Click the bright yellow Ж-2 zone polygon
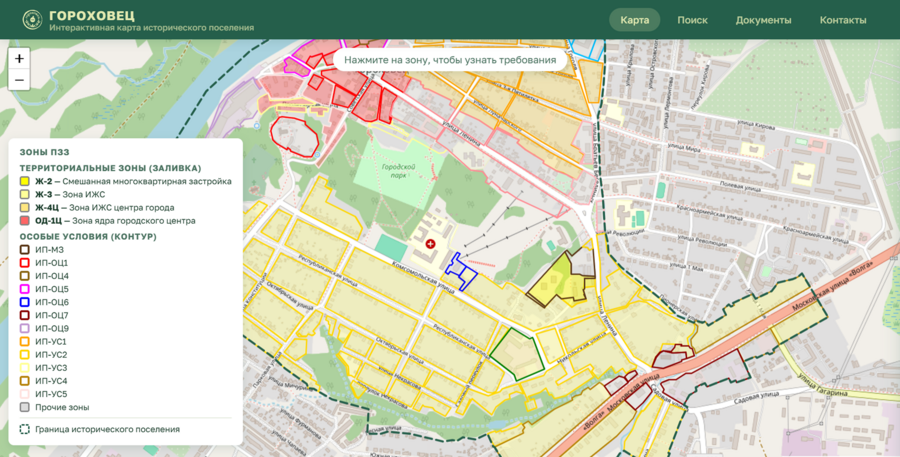Image resolution: width=900 pixels, height=457 pixels. [556, 281]
